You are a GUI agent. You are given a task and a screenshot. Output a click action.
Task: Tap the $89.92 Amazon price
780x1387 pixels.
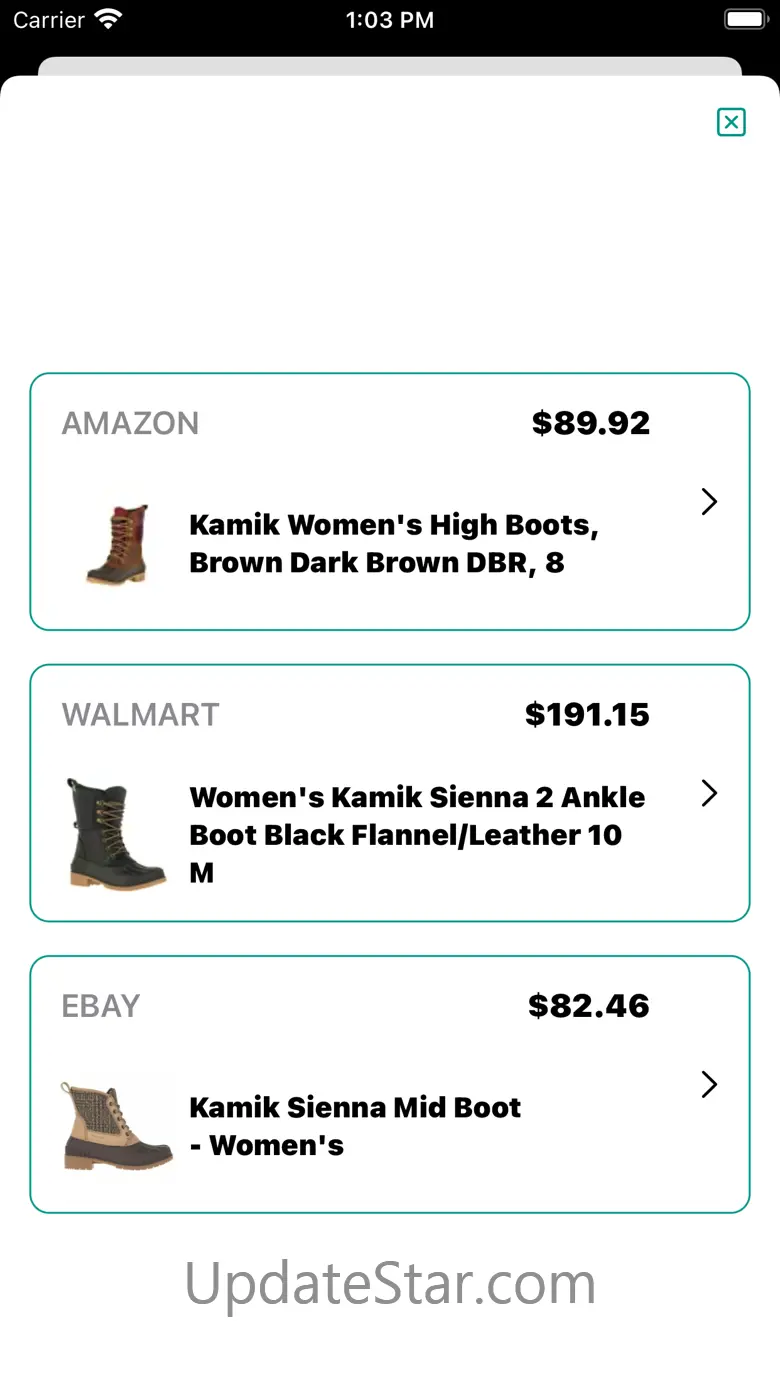click(590, 423)
